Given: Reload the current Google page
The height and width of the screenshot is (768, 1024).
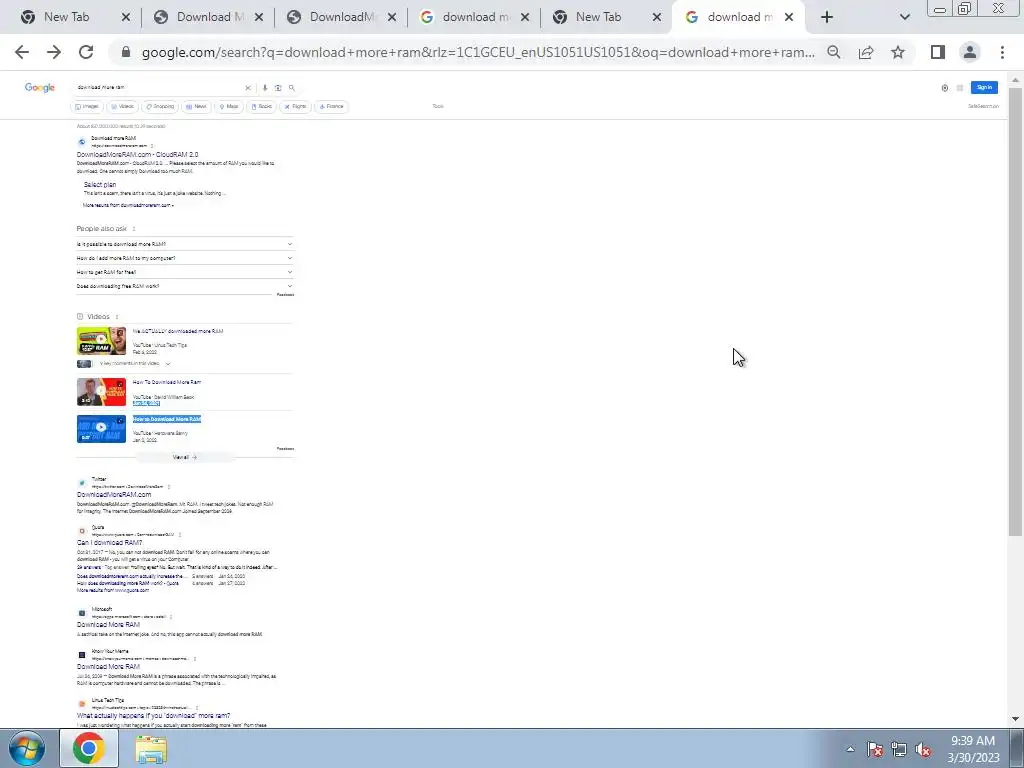Looking at the screenshot, I should coord(86,52).
